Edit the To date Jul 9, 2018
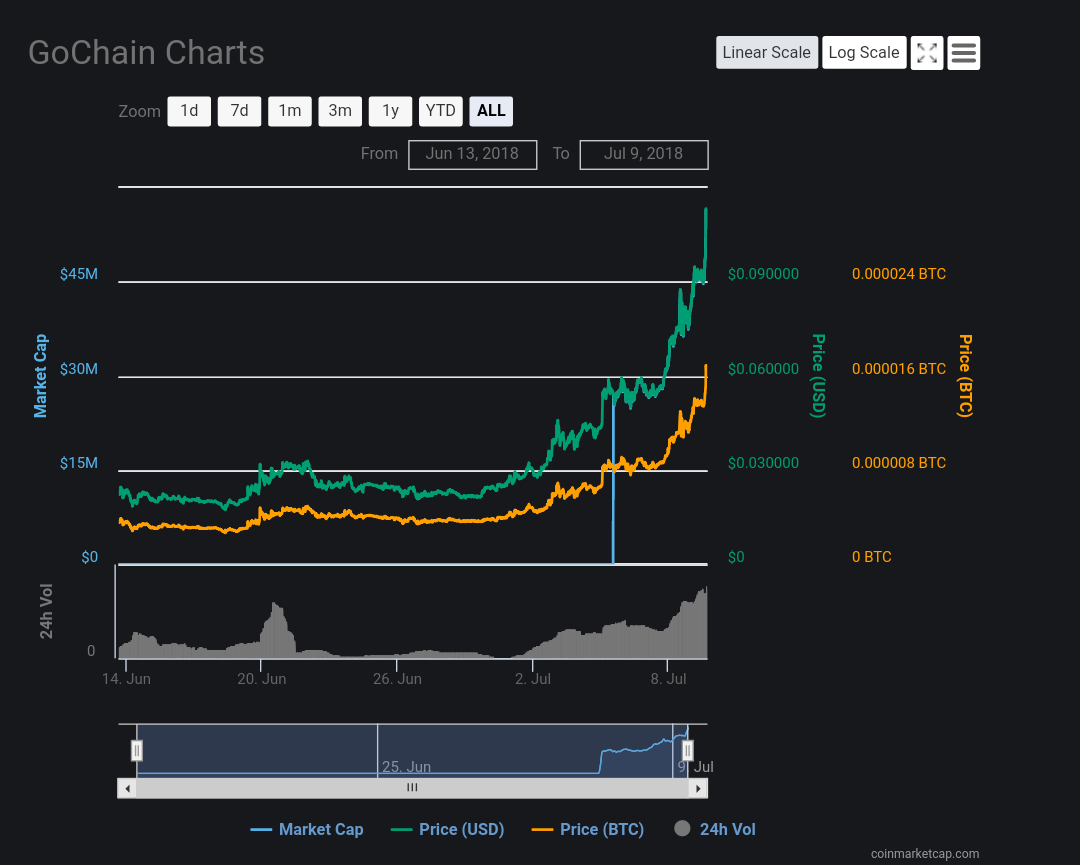The width and height of the screenshot is (1080, 865). click(x=644, y=154)
